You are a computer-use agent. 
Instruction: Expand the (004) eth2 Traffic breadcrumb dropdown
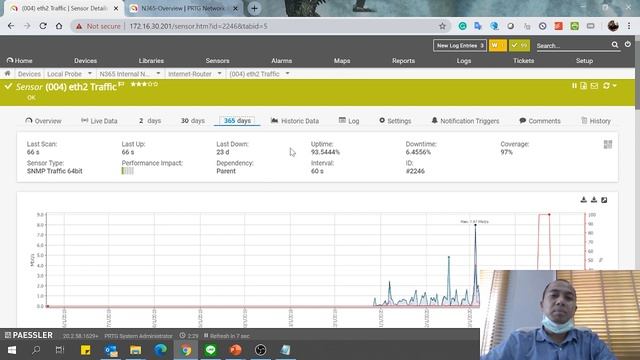coord(287,73)
